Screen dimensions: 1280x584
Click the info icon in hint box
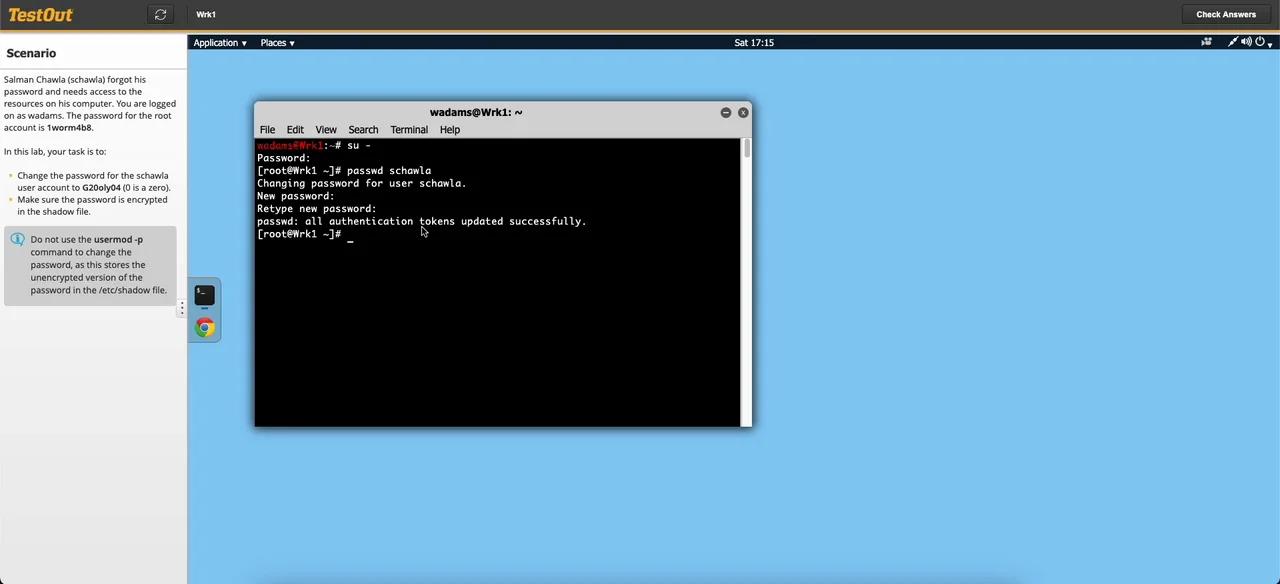(17, 240)
